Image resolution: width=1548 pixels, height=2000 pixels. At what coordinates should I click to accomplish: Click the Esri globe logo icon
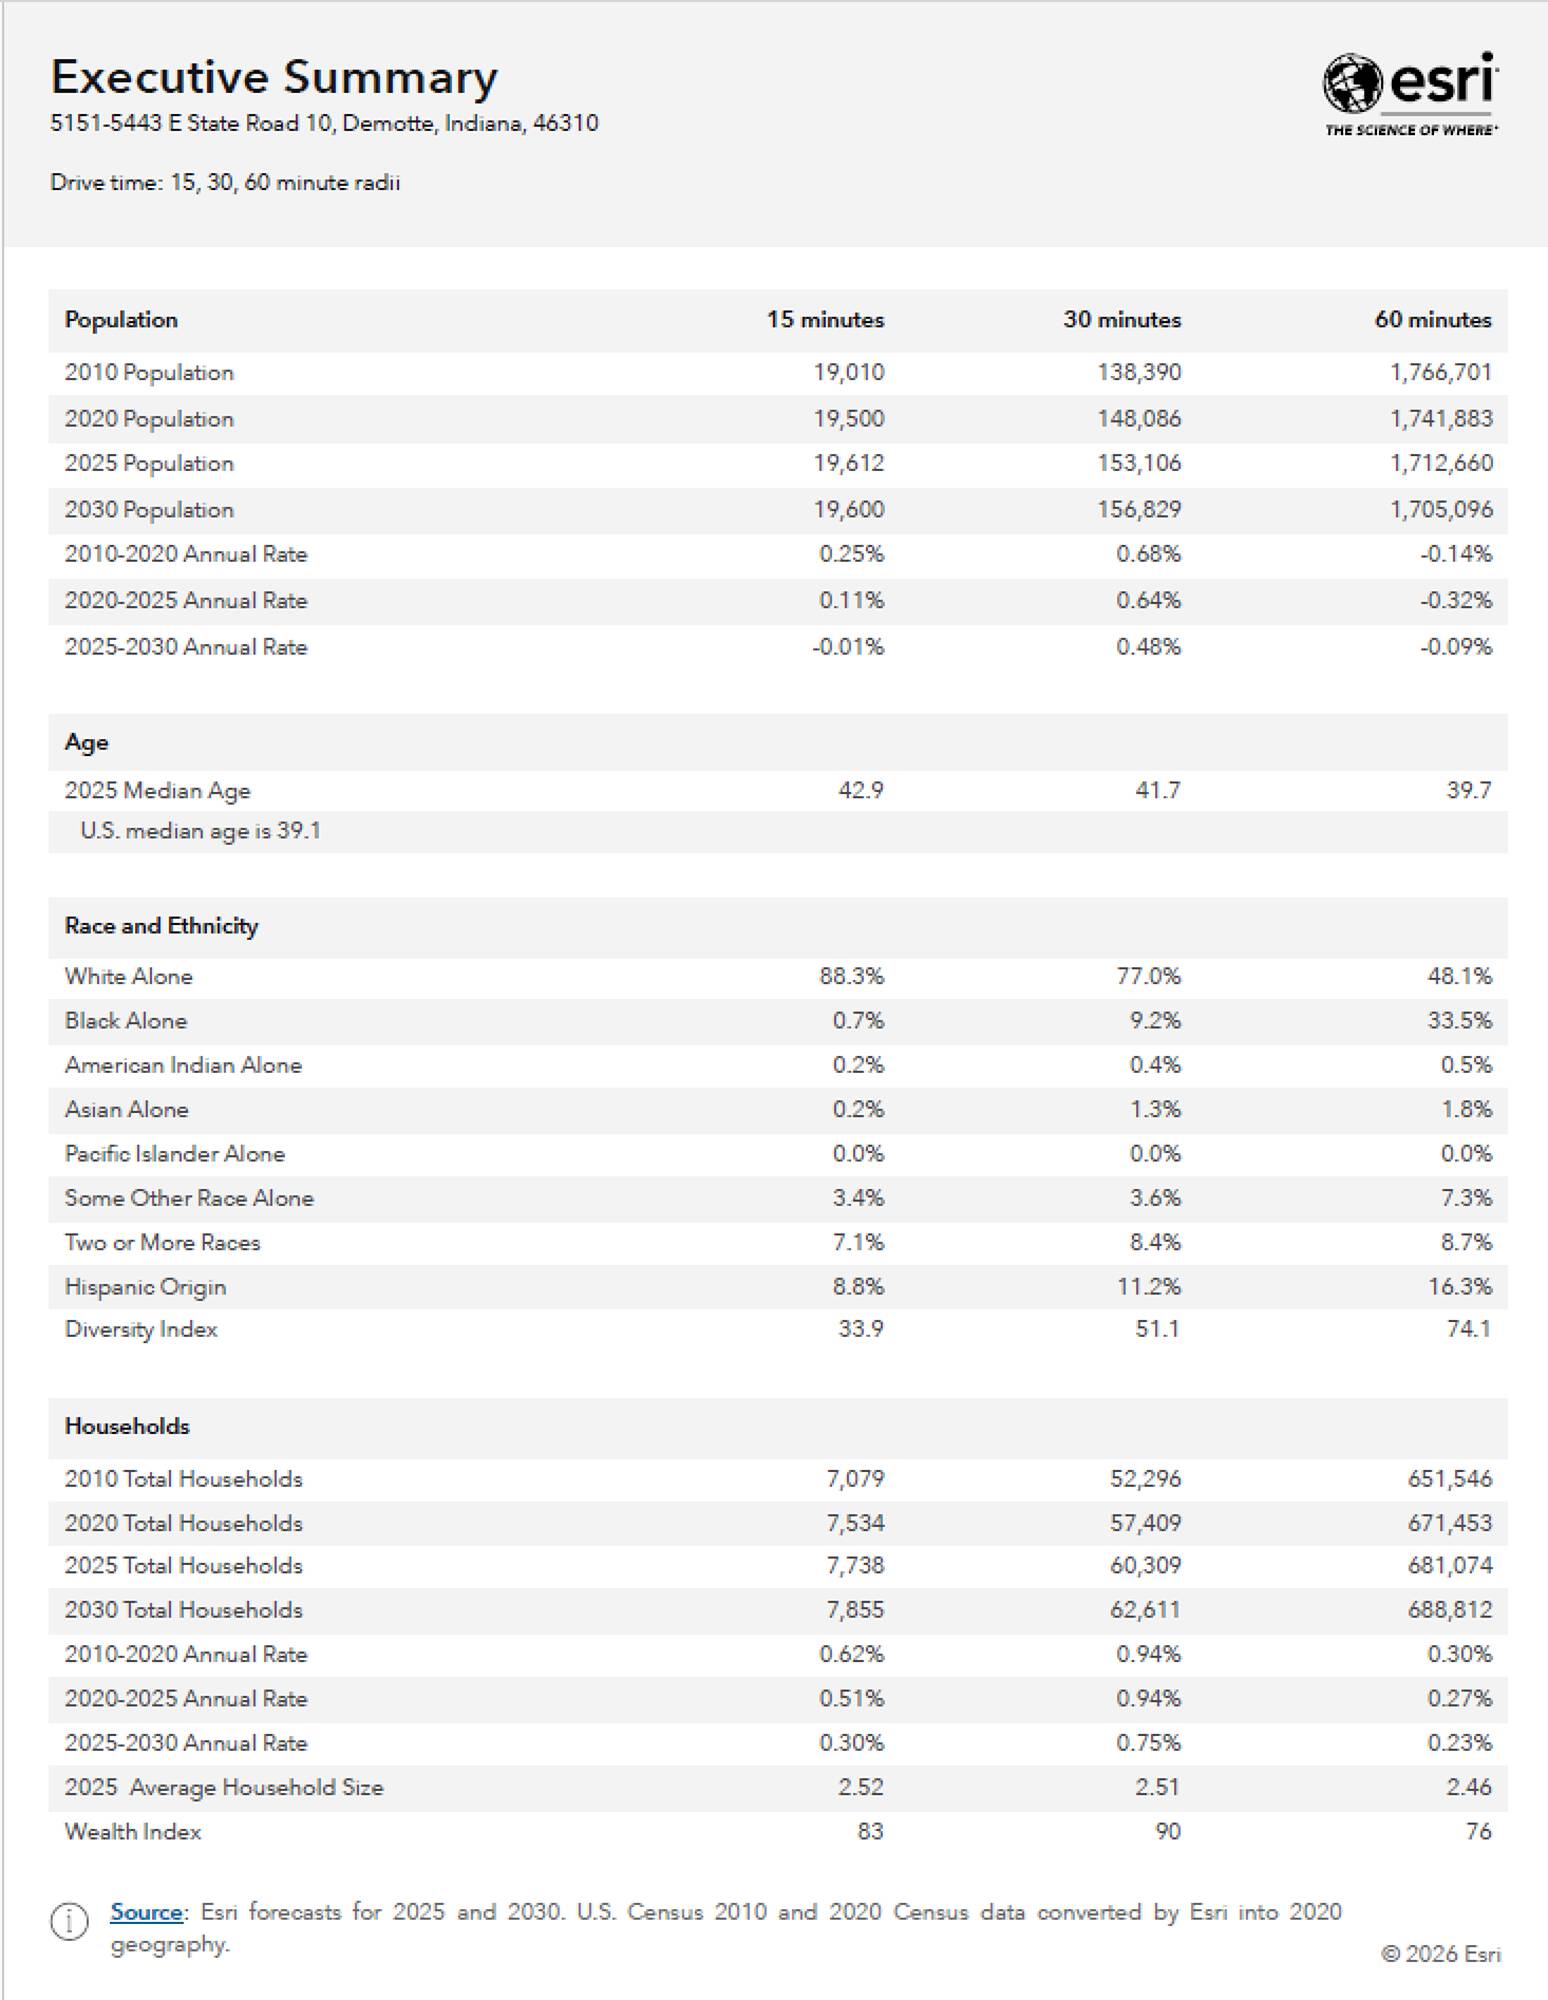pyautogui.click(x=1352, y=83)
